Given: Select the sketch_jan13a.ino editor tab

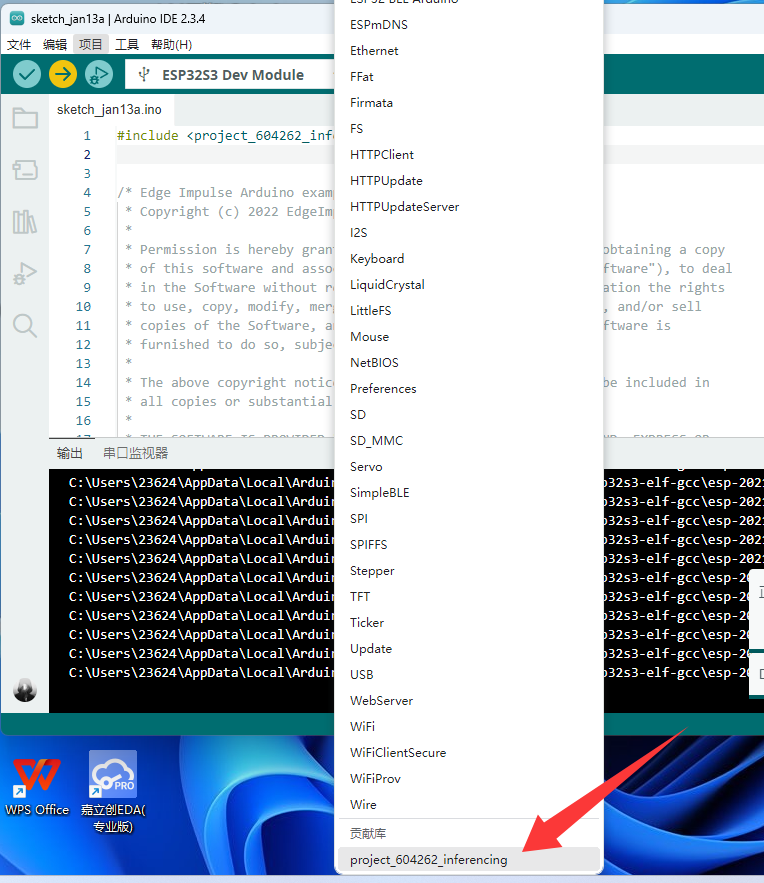Looking at the screenshot, I should tap(109, 109).
